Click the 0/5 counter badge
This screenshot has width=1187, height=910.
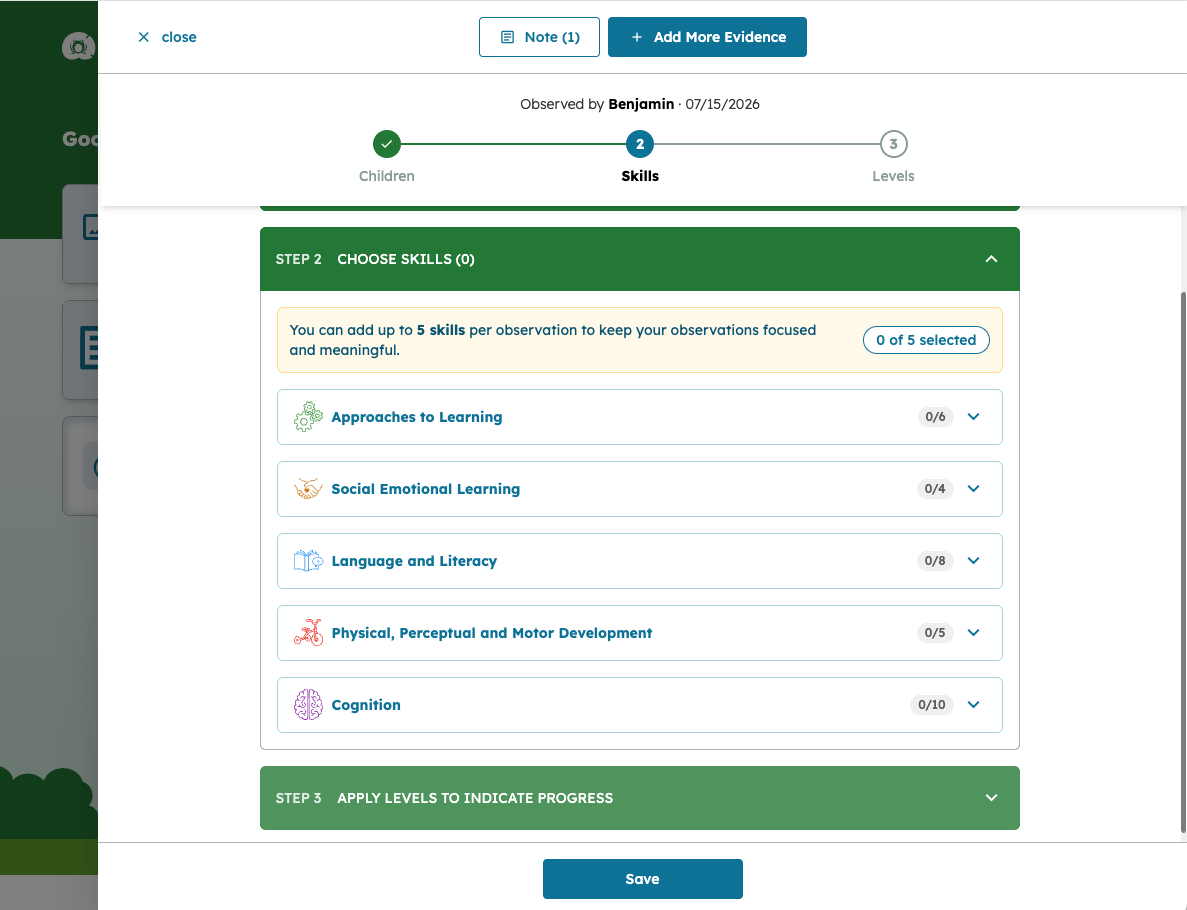coord(935,633)
